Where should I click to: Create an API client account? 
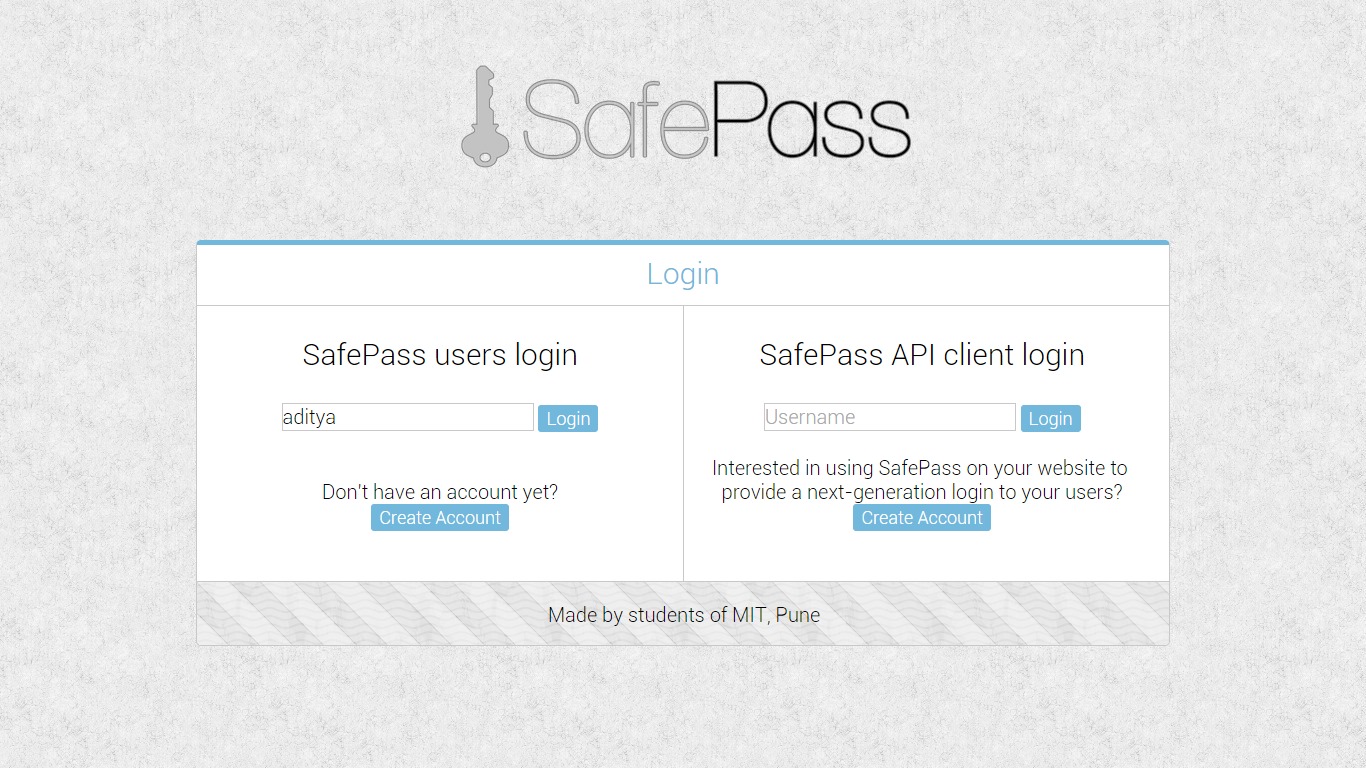tap(921, 518)
